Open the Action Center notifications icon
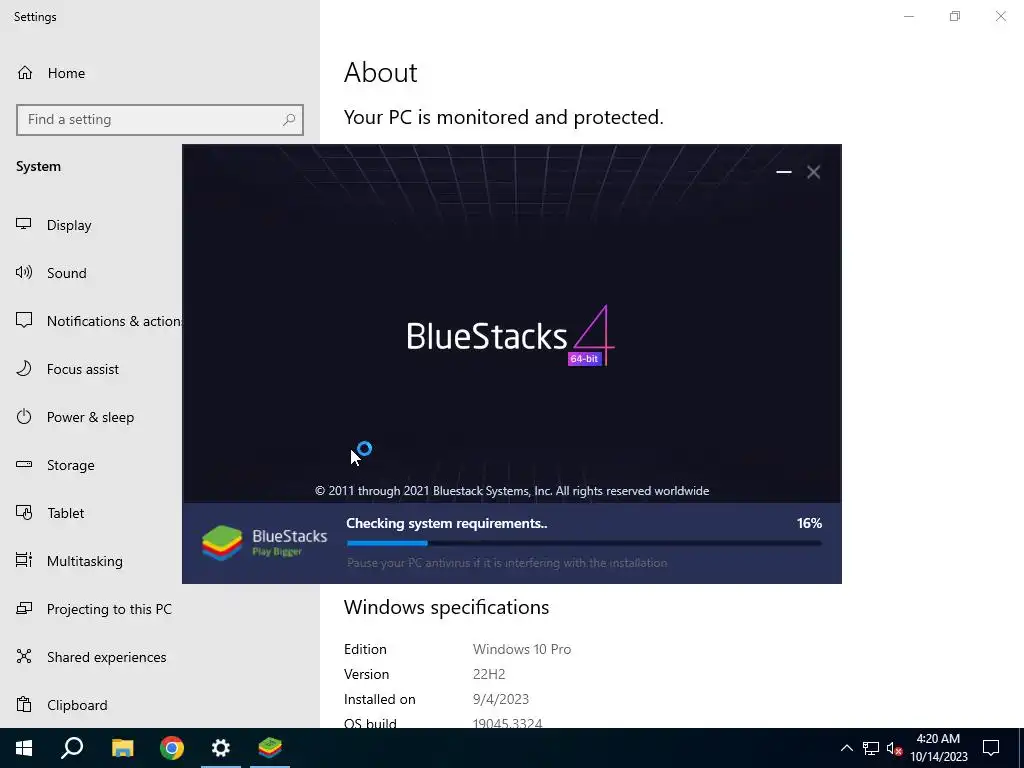Screen dimensions: 1024x768 991,748
